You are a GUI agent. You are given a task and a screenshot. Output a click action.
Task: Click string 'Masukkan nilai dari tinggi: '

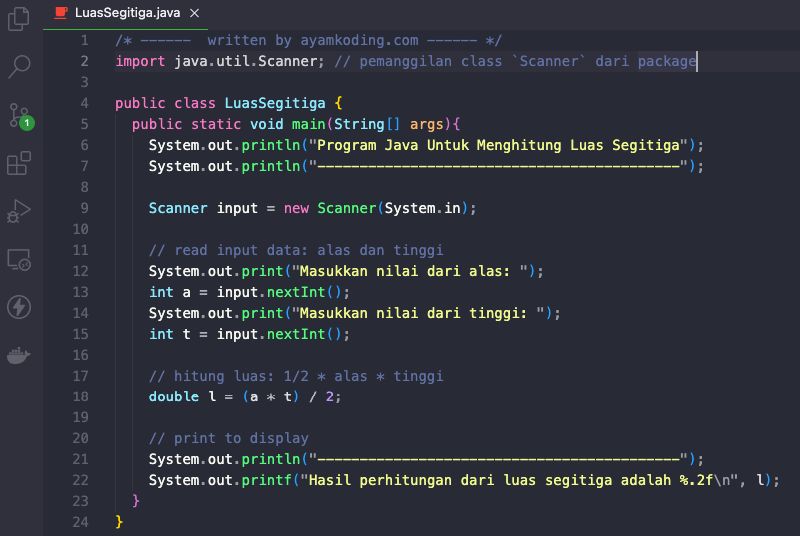point(418,313)
